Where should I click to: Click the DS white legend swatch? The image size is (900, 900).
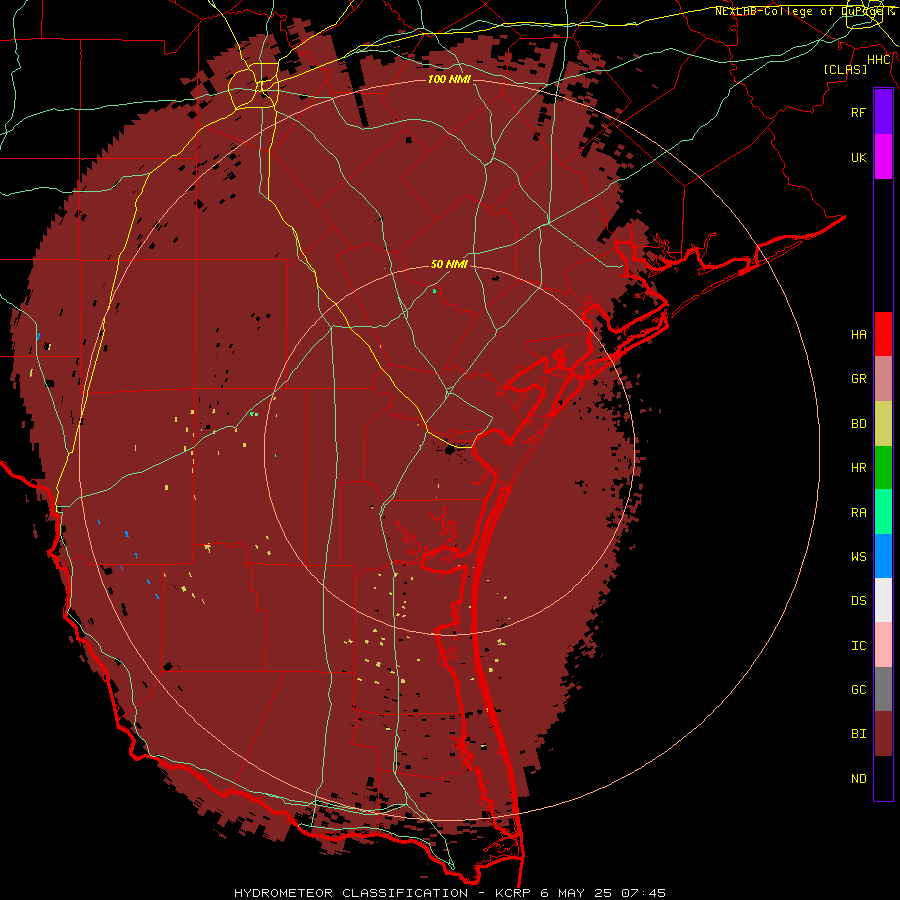click(883, 600)
